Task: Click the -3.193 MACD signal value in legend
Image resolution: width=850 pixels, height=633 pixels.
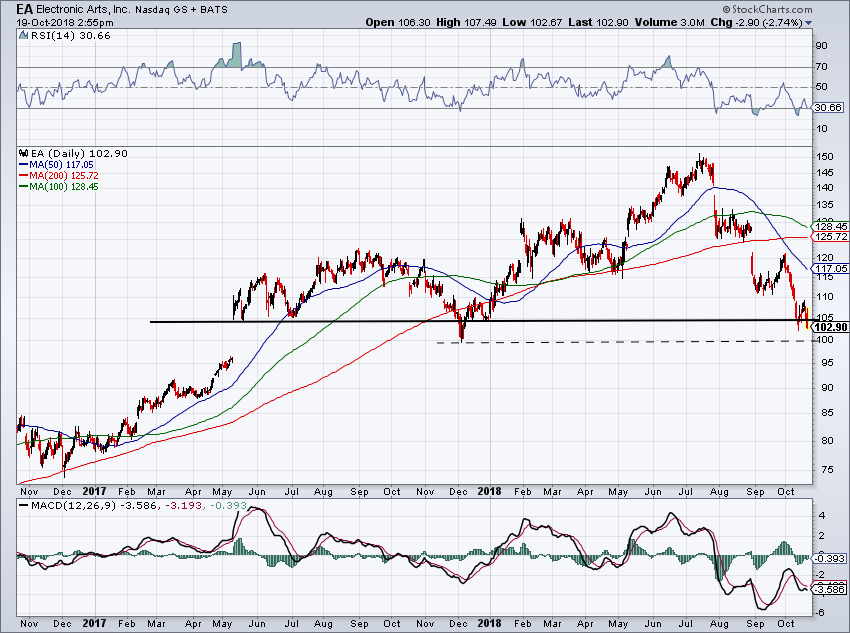Action: click(183, 506)
